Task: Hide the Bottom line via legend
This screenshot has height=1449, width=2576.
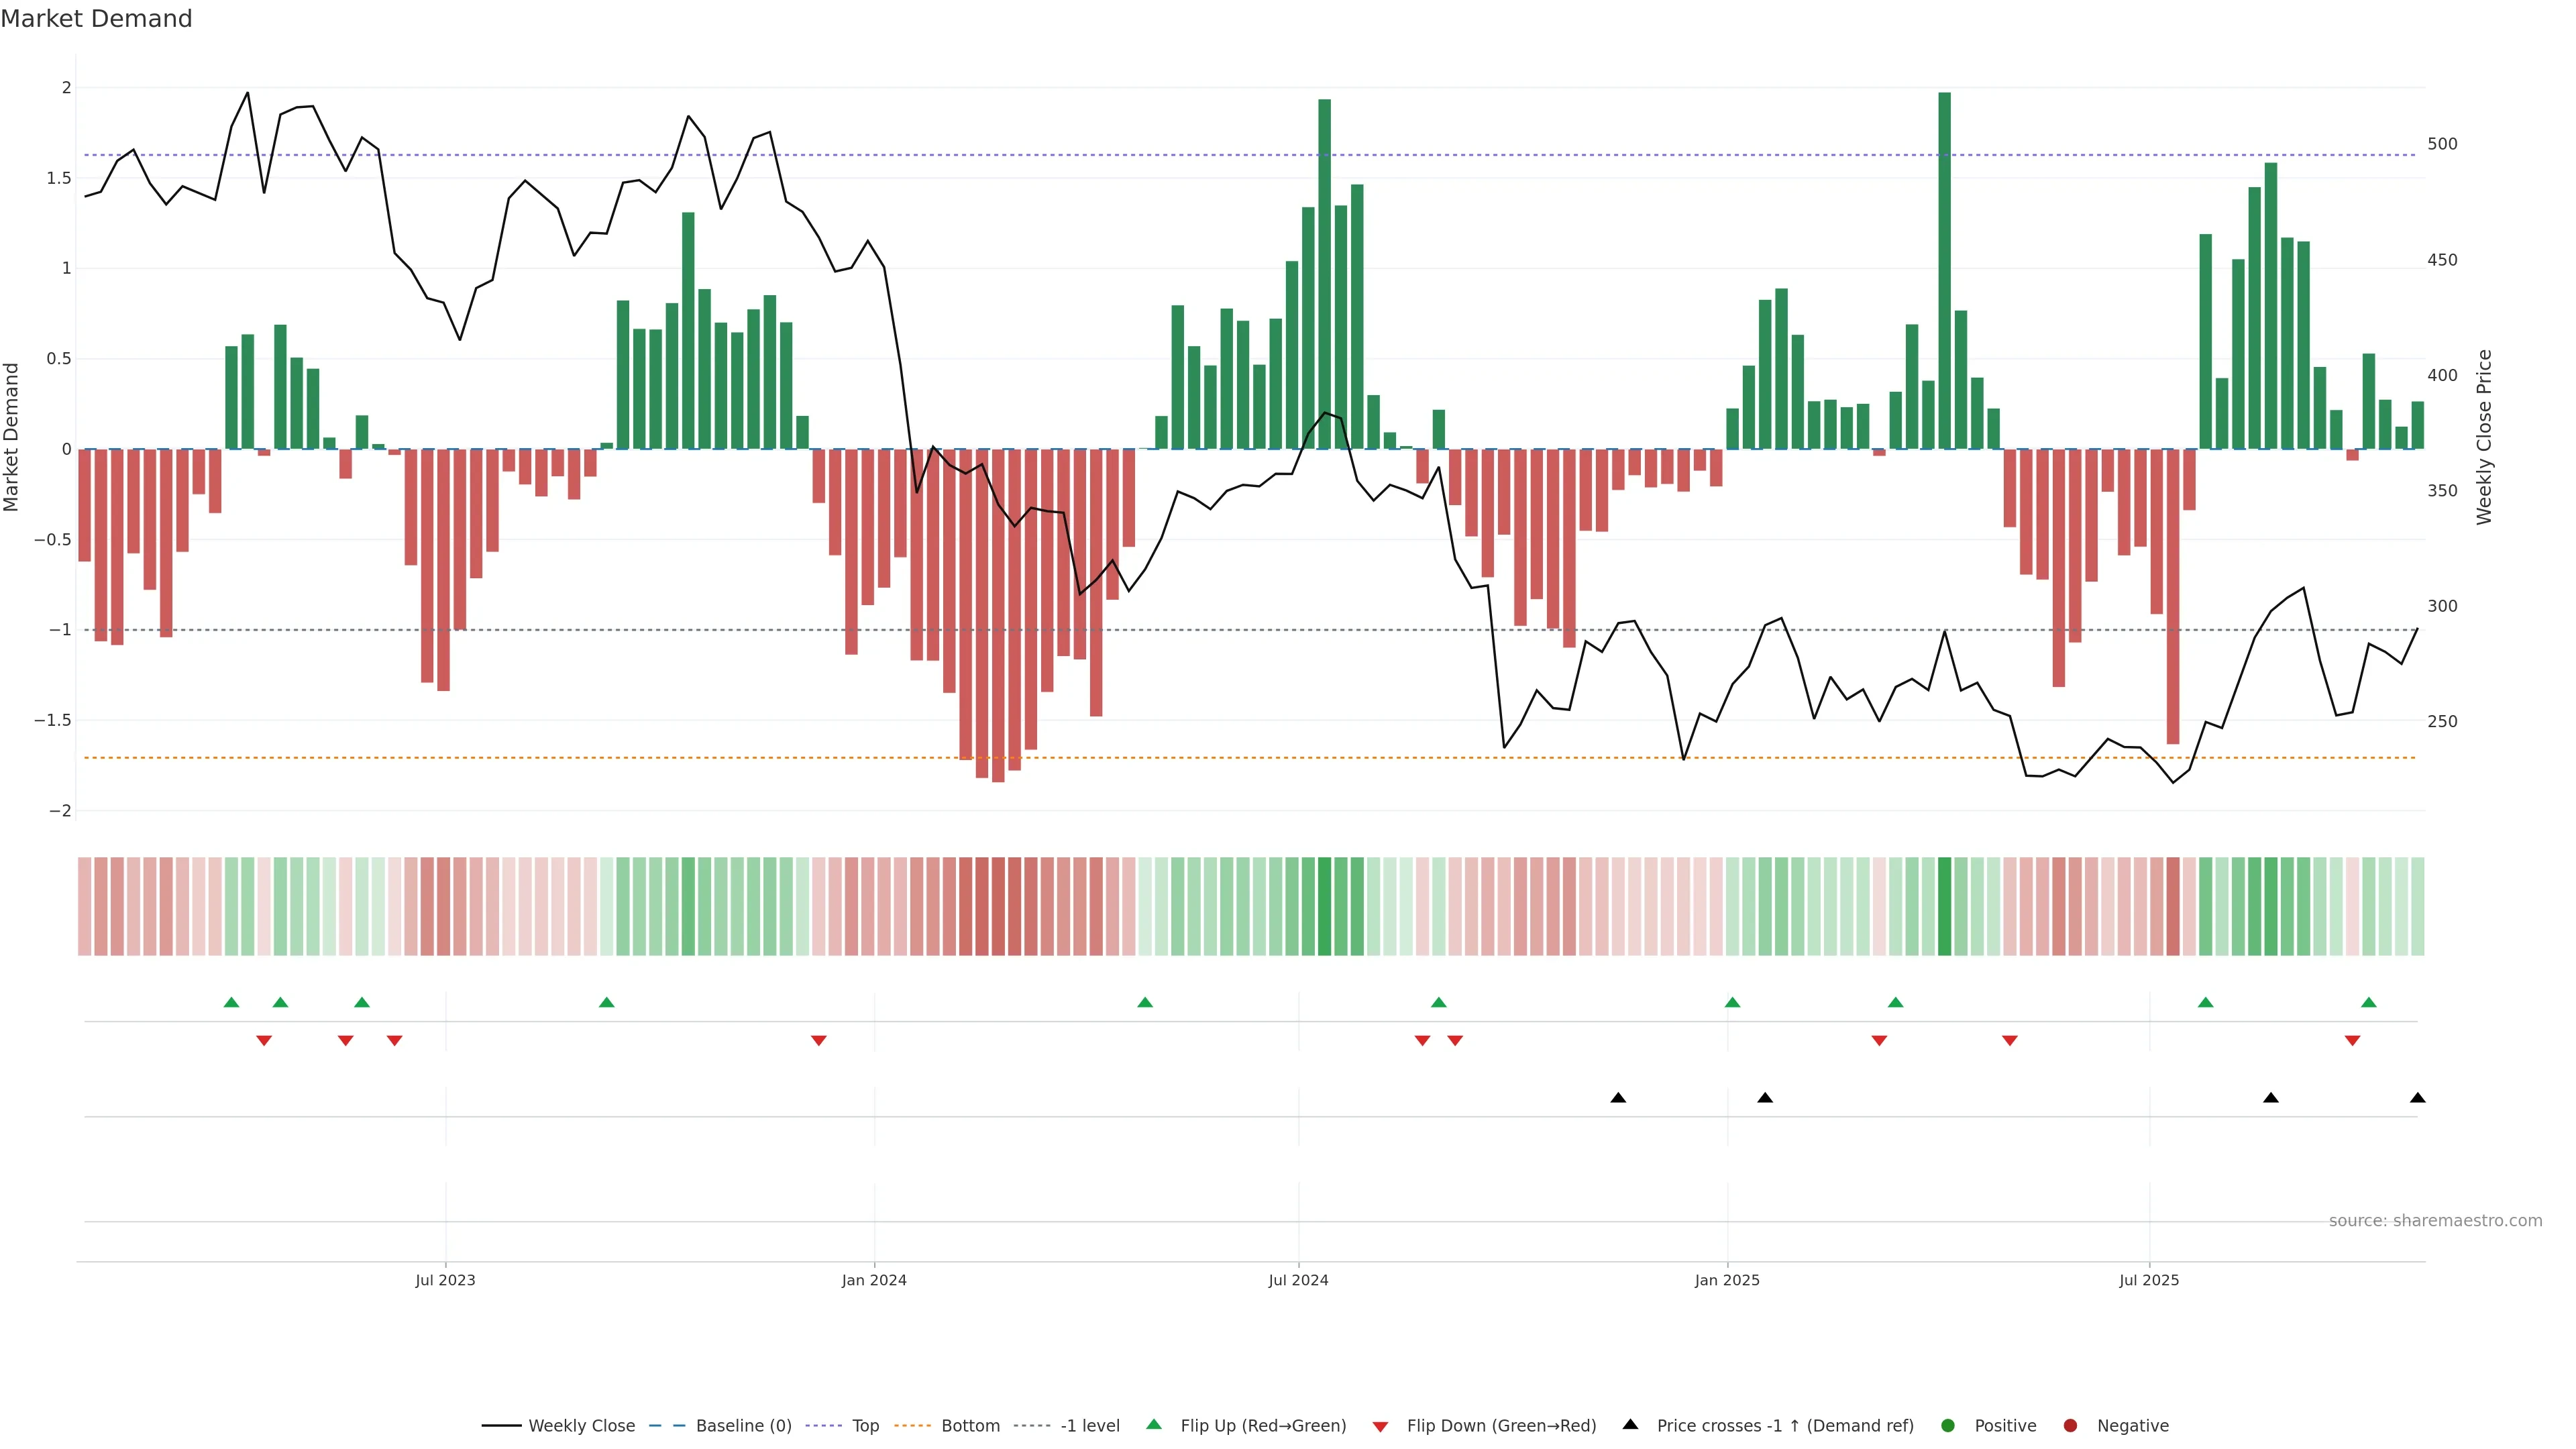Action: pos(970,1425)
